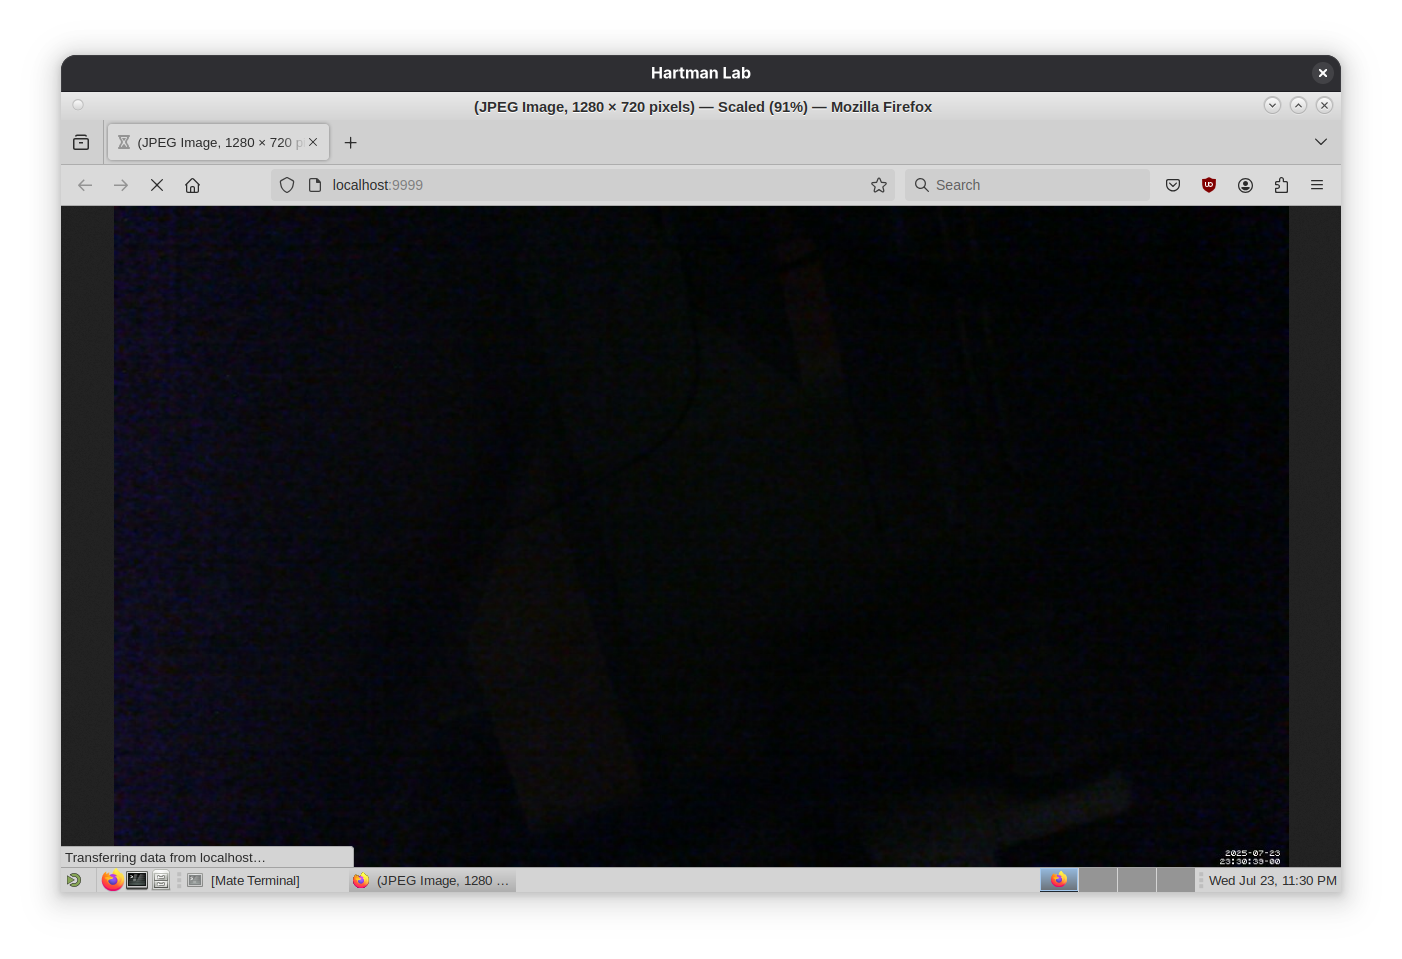Click the workspace switcher next to Firefox

pyautogui.click(x=1100, y=880)
